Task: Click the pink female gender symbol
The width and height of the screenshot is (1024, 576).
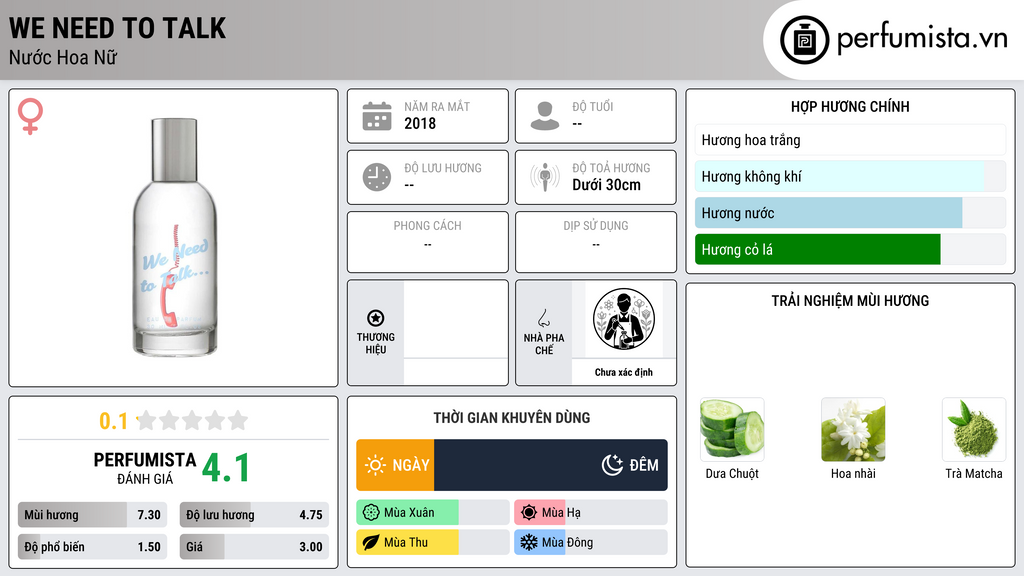Action: click(30, 116)
